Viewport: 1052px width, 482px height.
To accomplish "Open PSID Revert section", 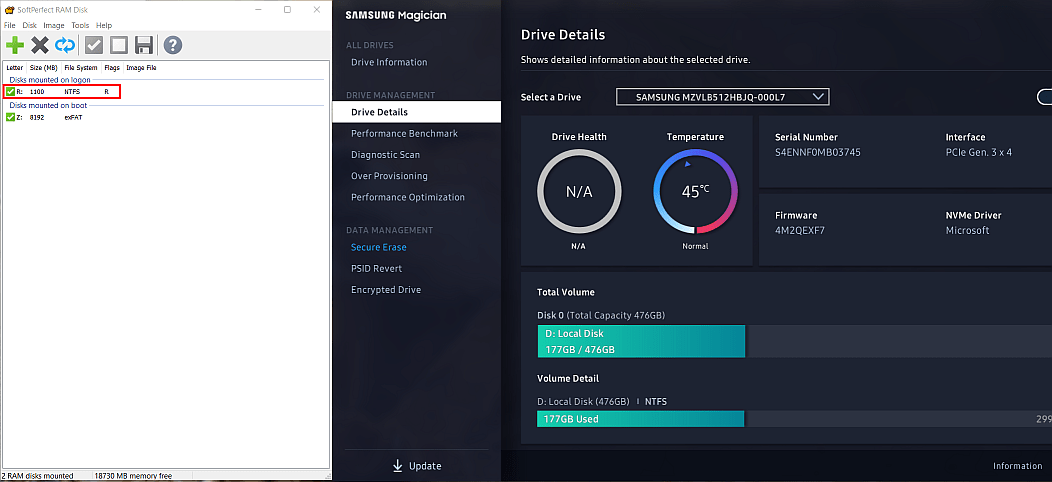I will click(376, 269).
